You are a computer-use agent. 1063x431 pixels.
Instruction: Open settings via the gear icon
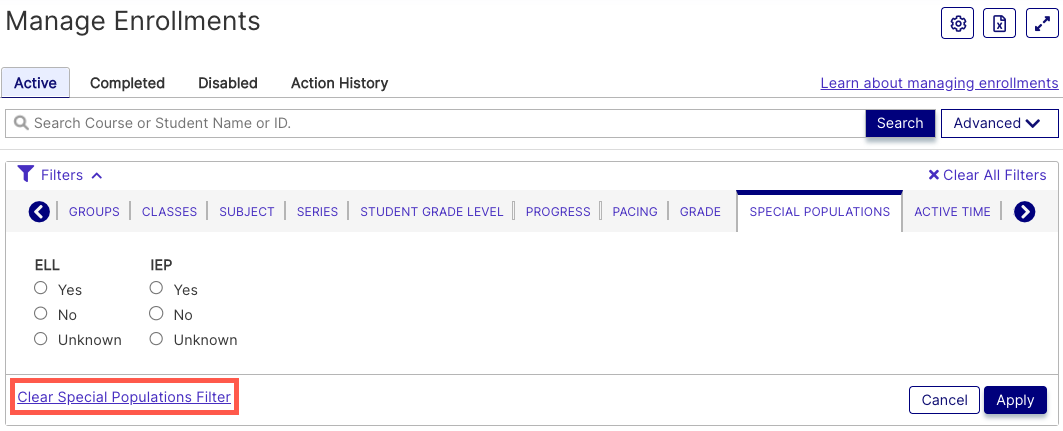point(957,24)
